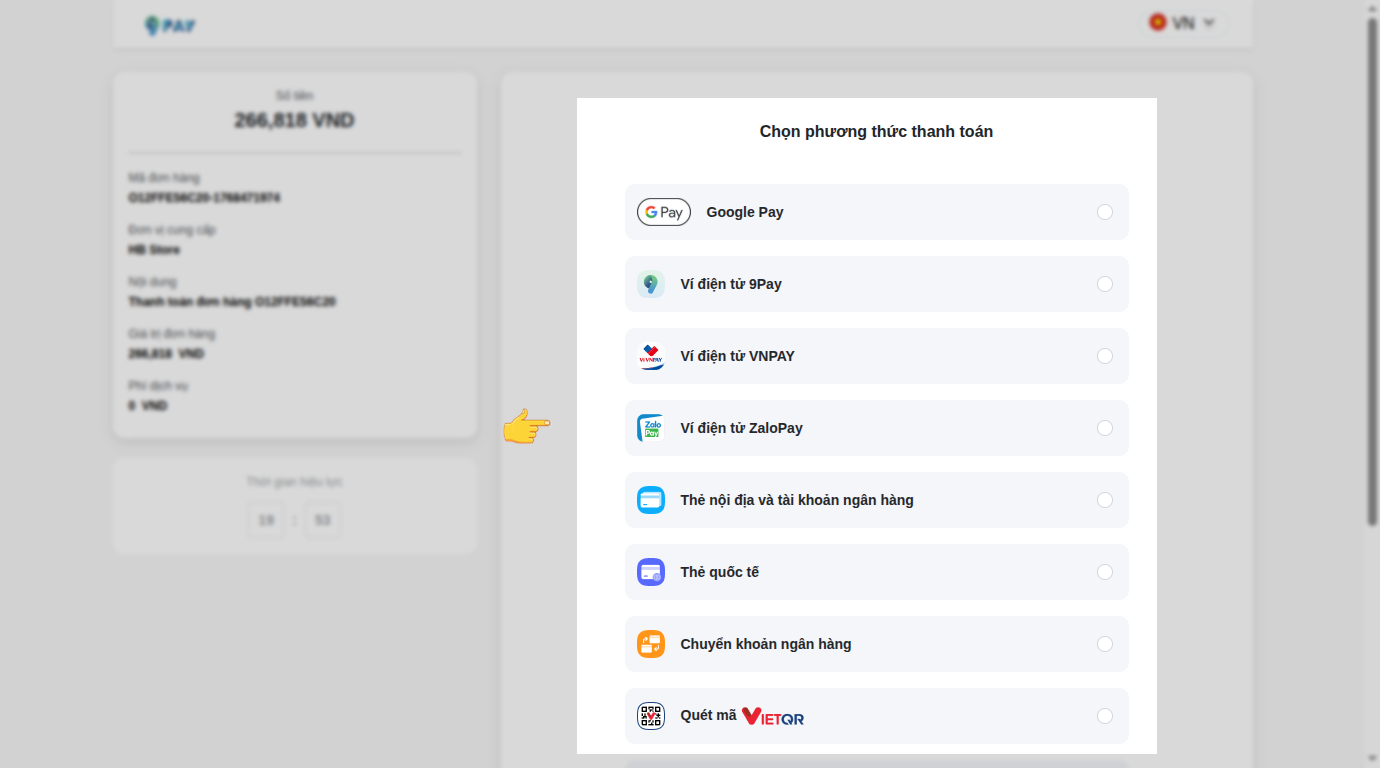Select the Ví điện tử VNPAY radio button
This screenshot has width=1380, height=768.
tap(1104, 356)
